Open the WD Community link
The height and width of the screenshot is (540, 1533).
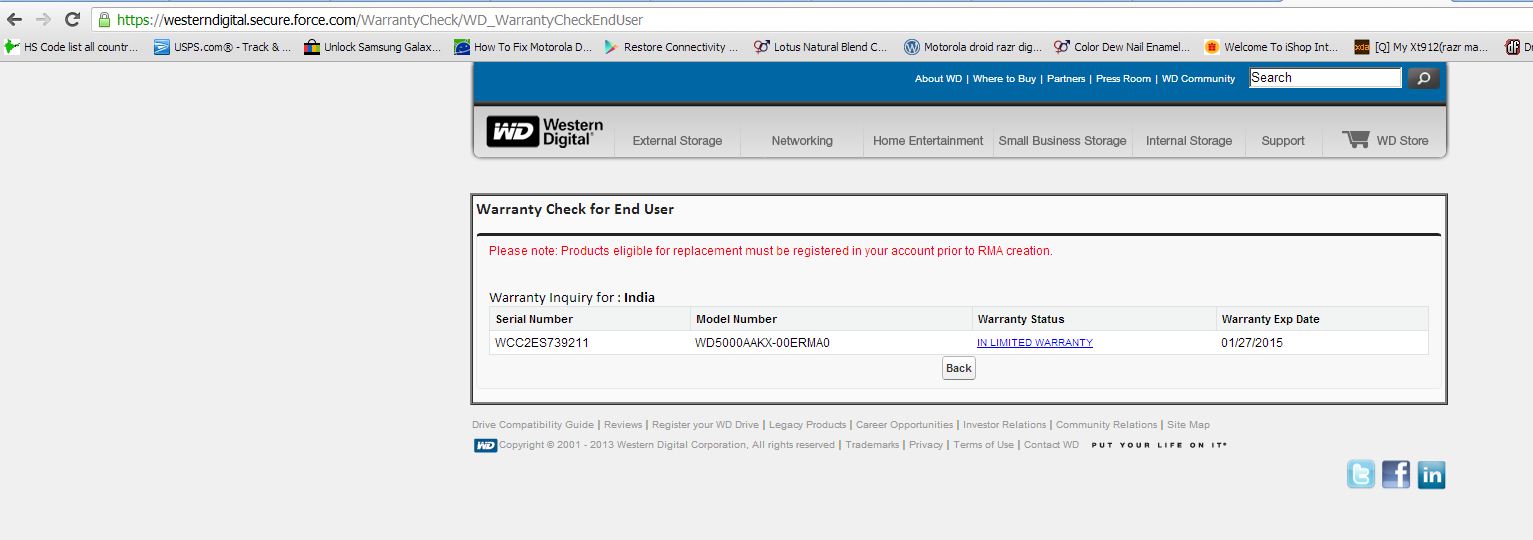point(1198,79)
